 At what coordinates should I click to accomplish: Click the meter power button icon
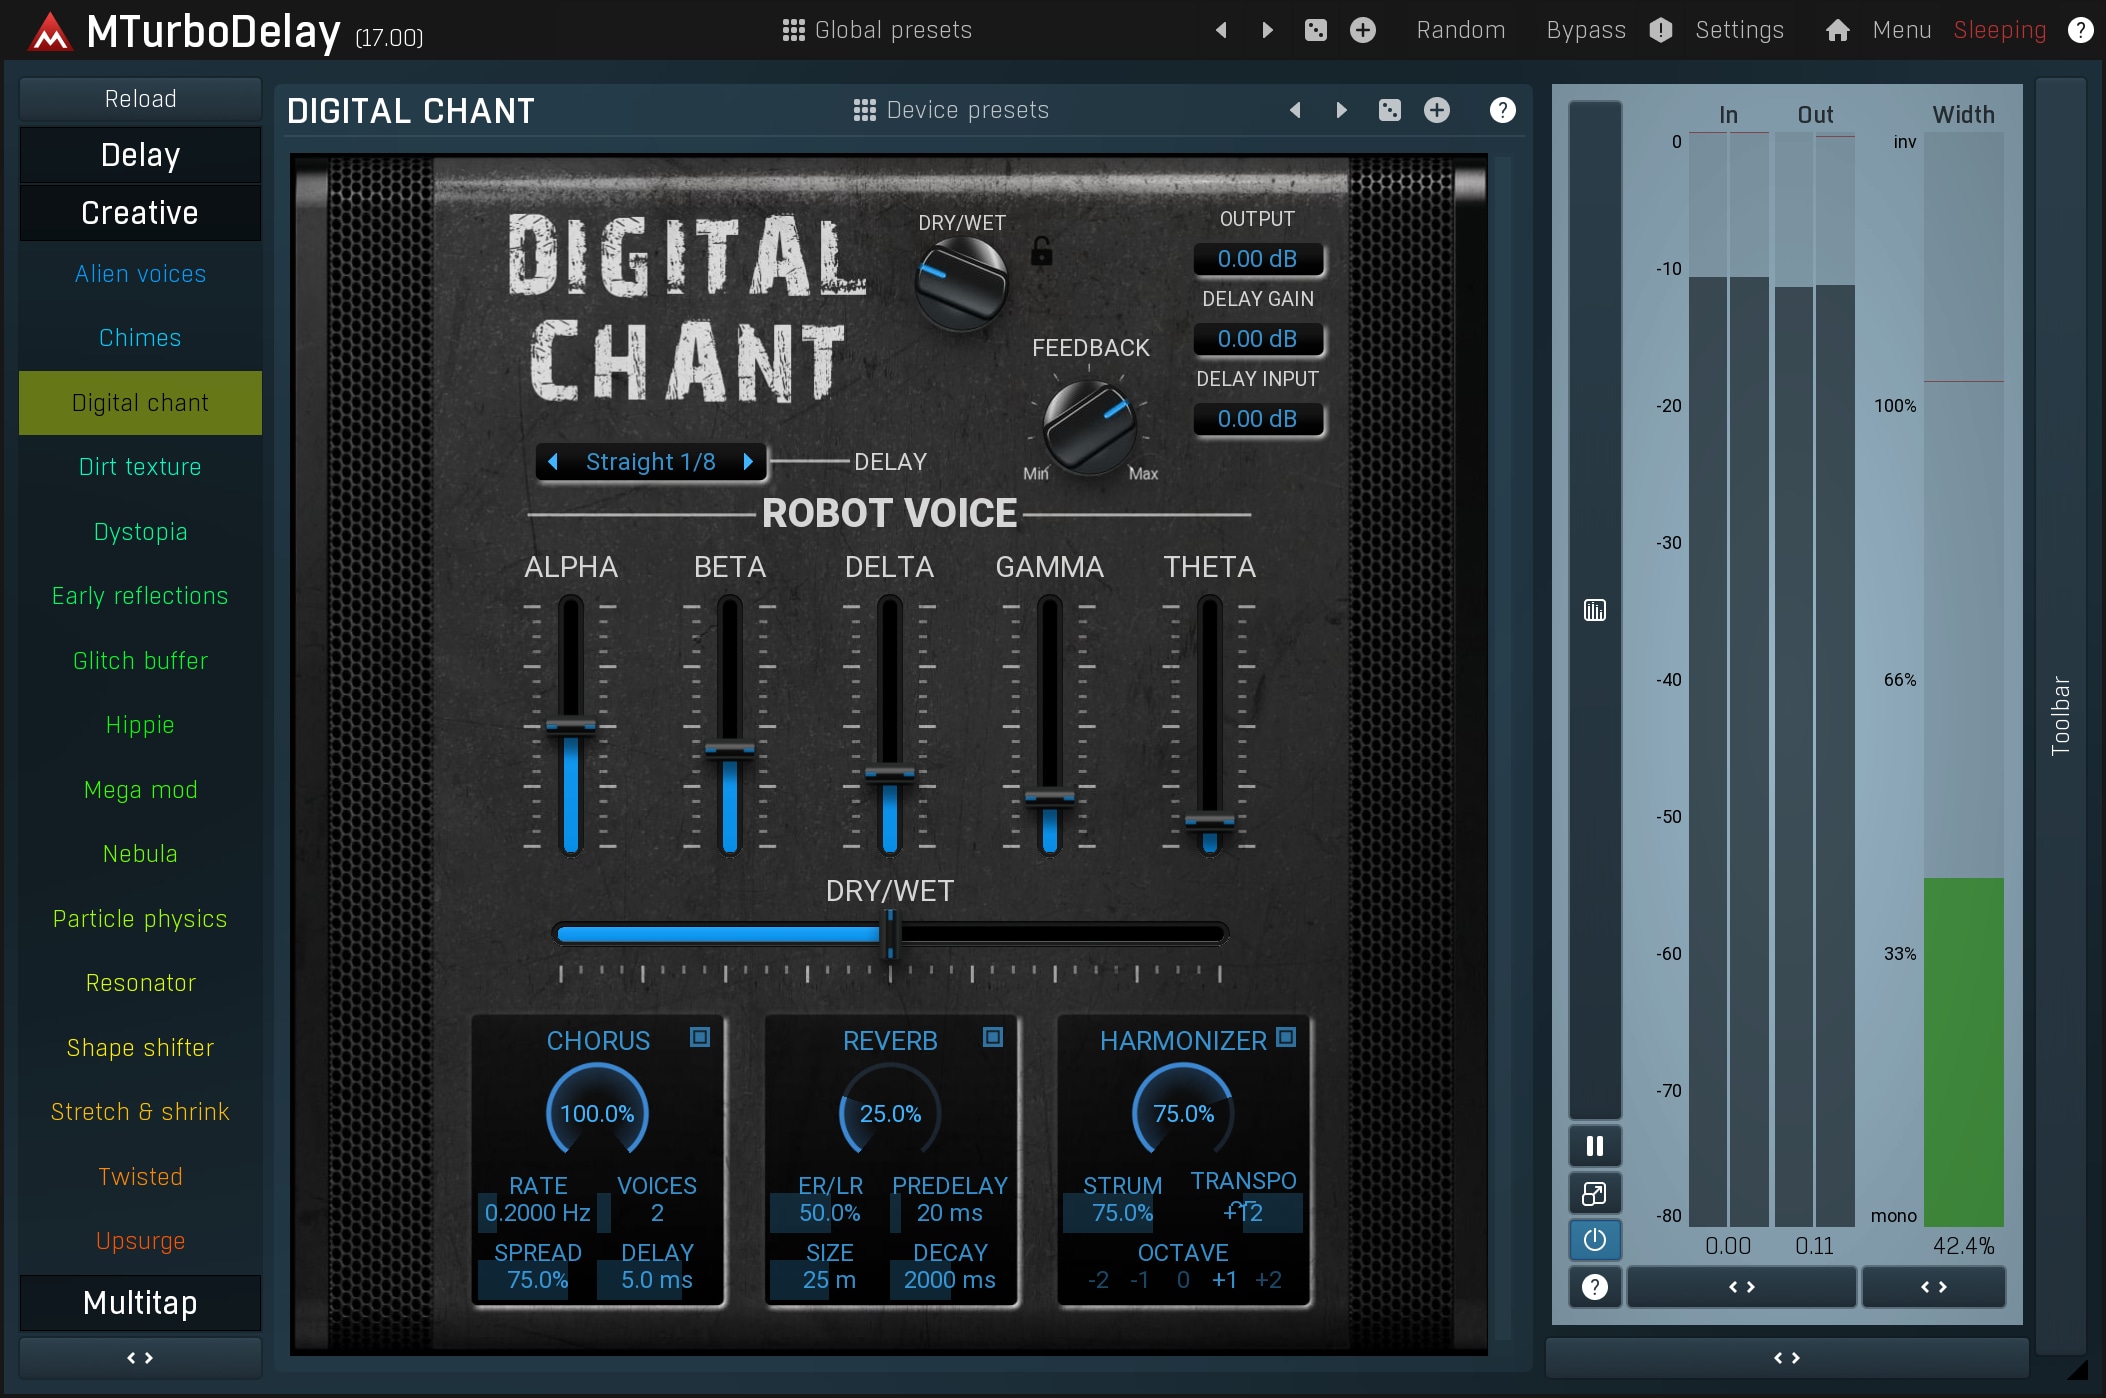pyautogui.click(x=1594, y=1240)
